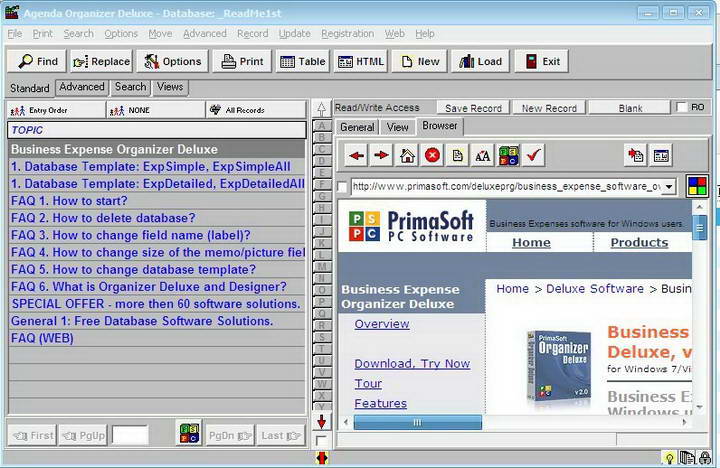
Task: Click the padlock status bar icon
Action: pyautogui.click(x=704, y=457)
